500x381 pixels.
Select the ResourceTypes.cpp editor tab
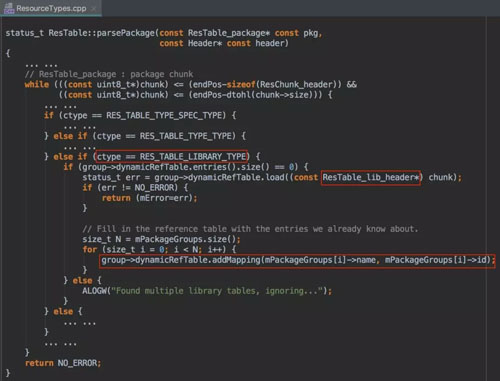pyautogui.click(x=51, y=8)
